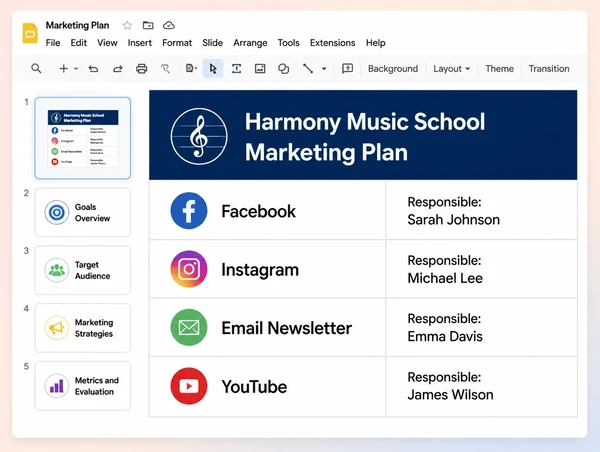Viewport: 600px width, 452px height.
Task: Insert a shape from toolbar
Action: [284, 69]
